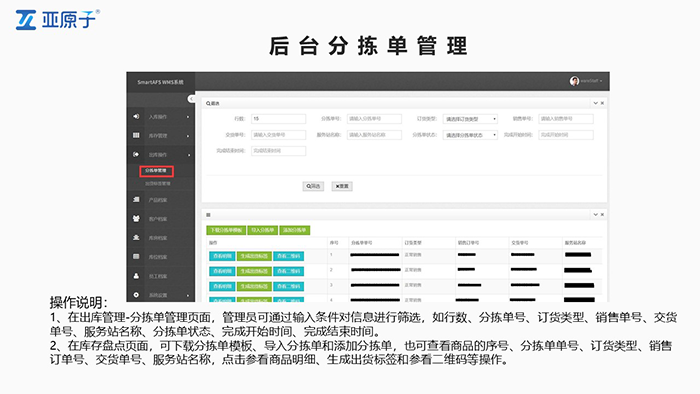Viewport: 700px width, 394px height.
Task: Click 正常销售 cell in row 1
Action: pos(413,255)
